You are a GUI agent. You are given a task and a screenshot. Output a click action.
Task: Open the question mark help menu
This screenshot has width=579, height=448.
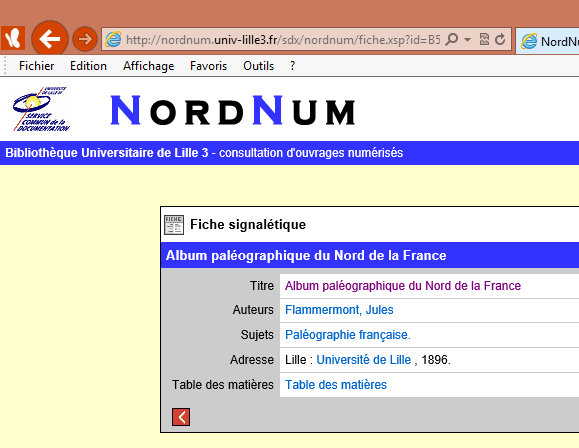(x=292, y=66)
